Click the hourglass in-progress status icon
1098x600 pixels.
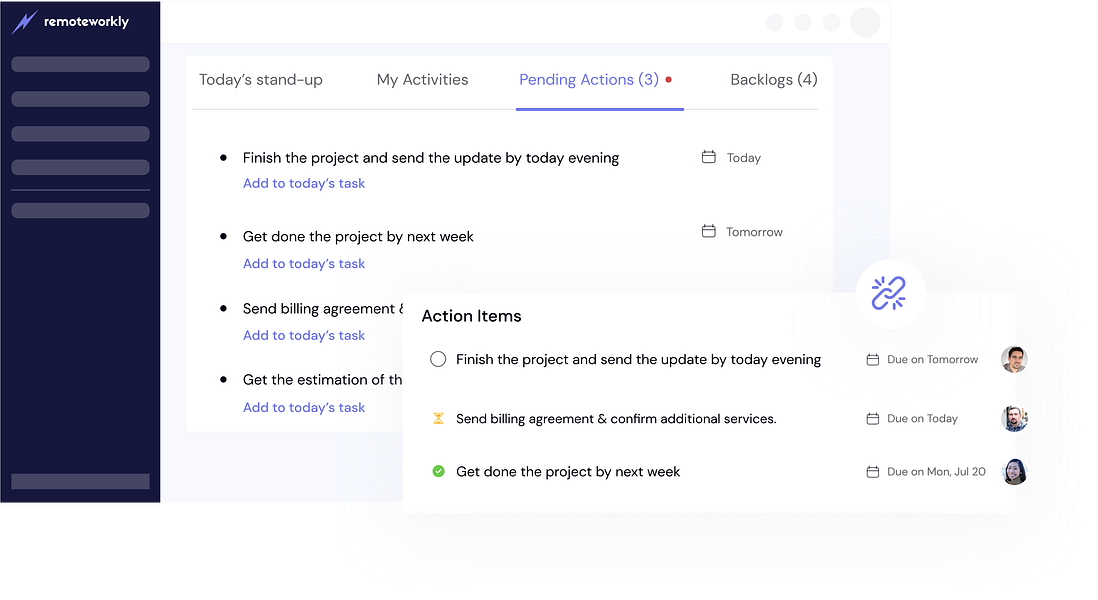coord(438,418)
